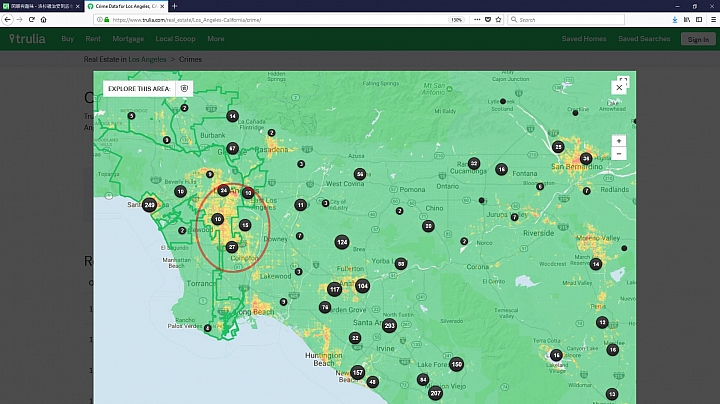Image resolution: width=720 pixels, height=404 pixels.
Task: Click the Torrance map label
Action: pyautogui.click(x=200, y=284)
